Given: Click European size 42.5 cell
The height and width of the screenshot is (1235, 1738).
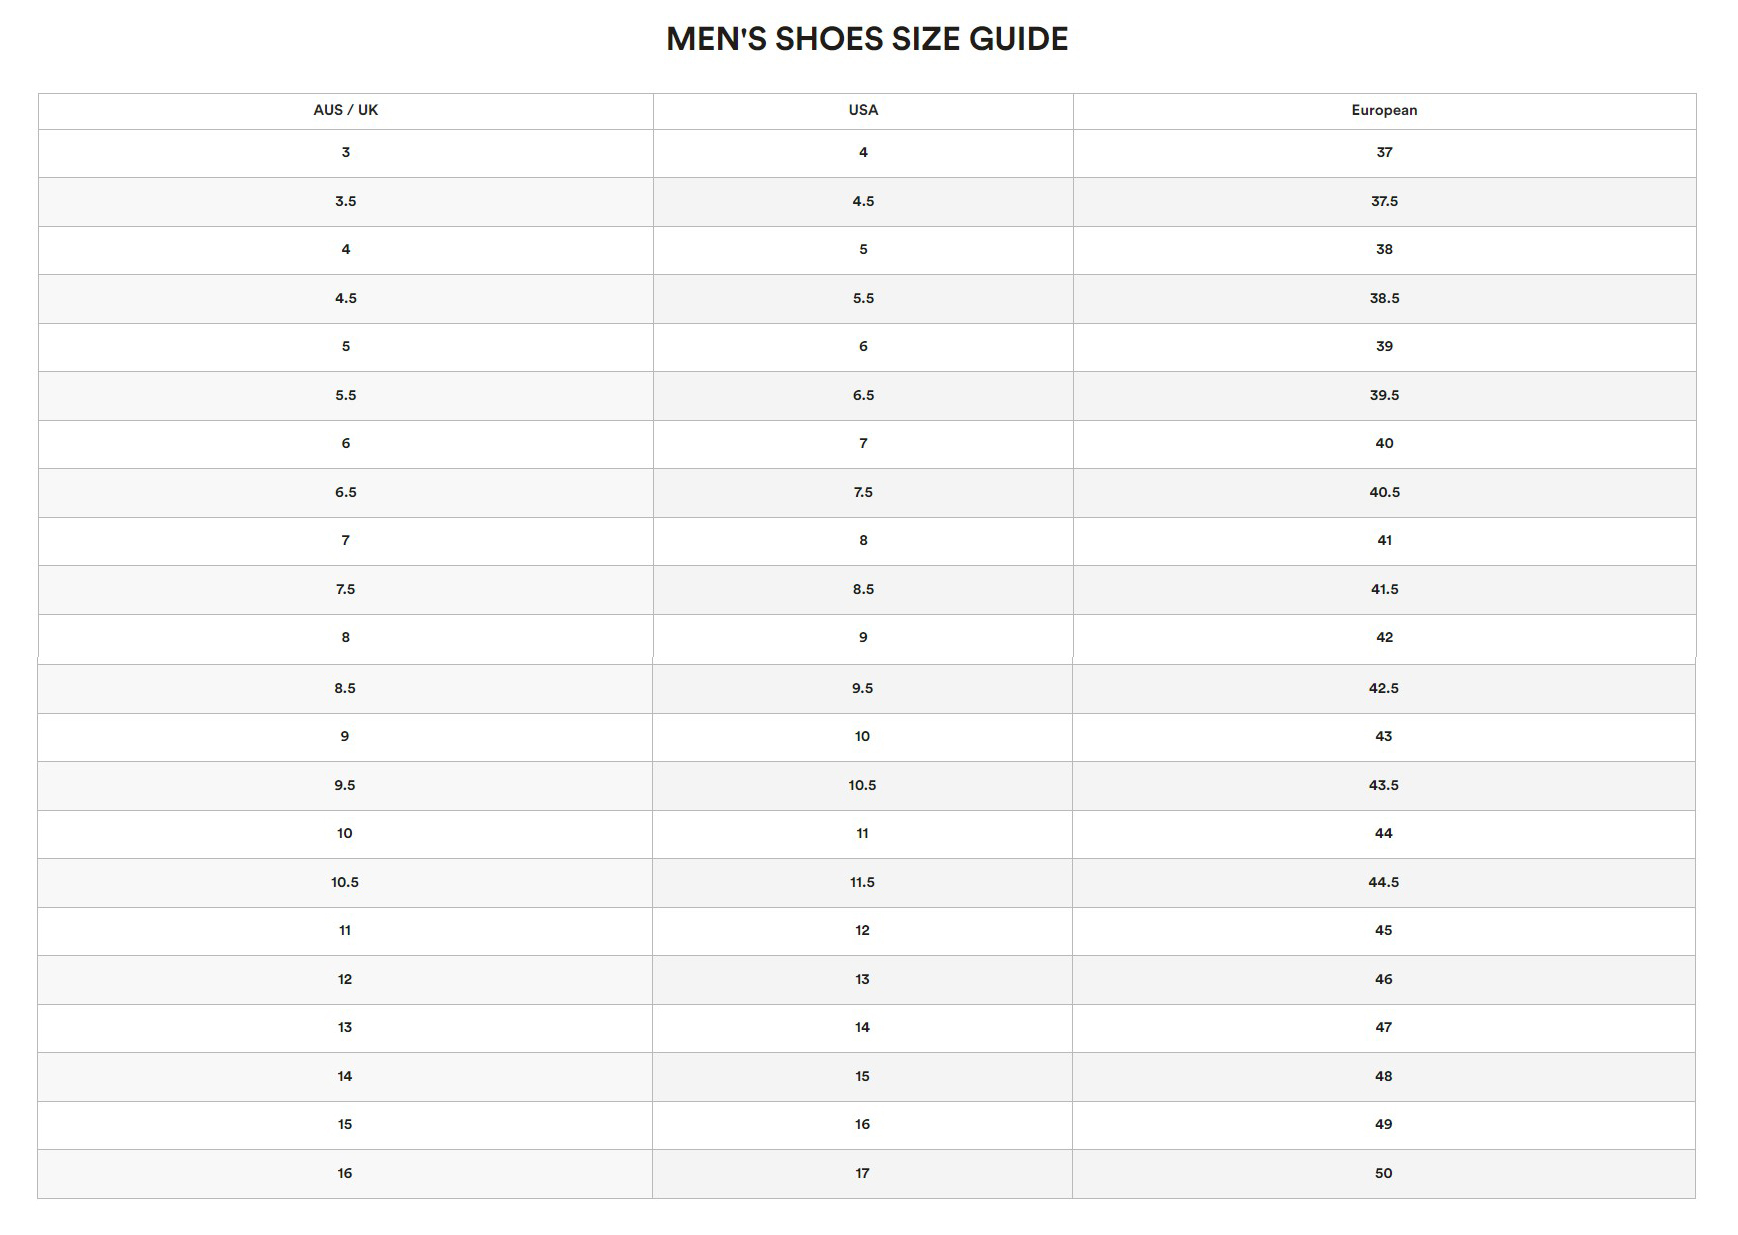Looking at the screenshot, I should pyautogui.click(x=1383, y=689).
